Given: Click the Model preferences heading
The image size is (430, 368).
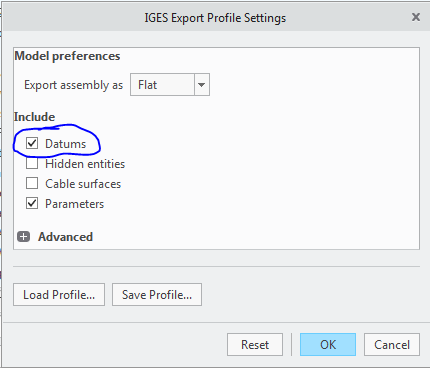Looking at the screenshot, I should [x=67, y=56].
